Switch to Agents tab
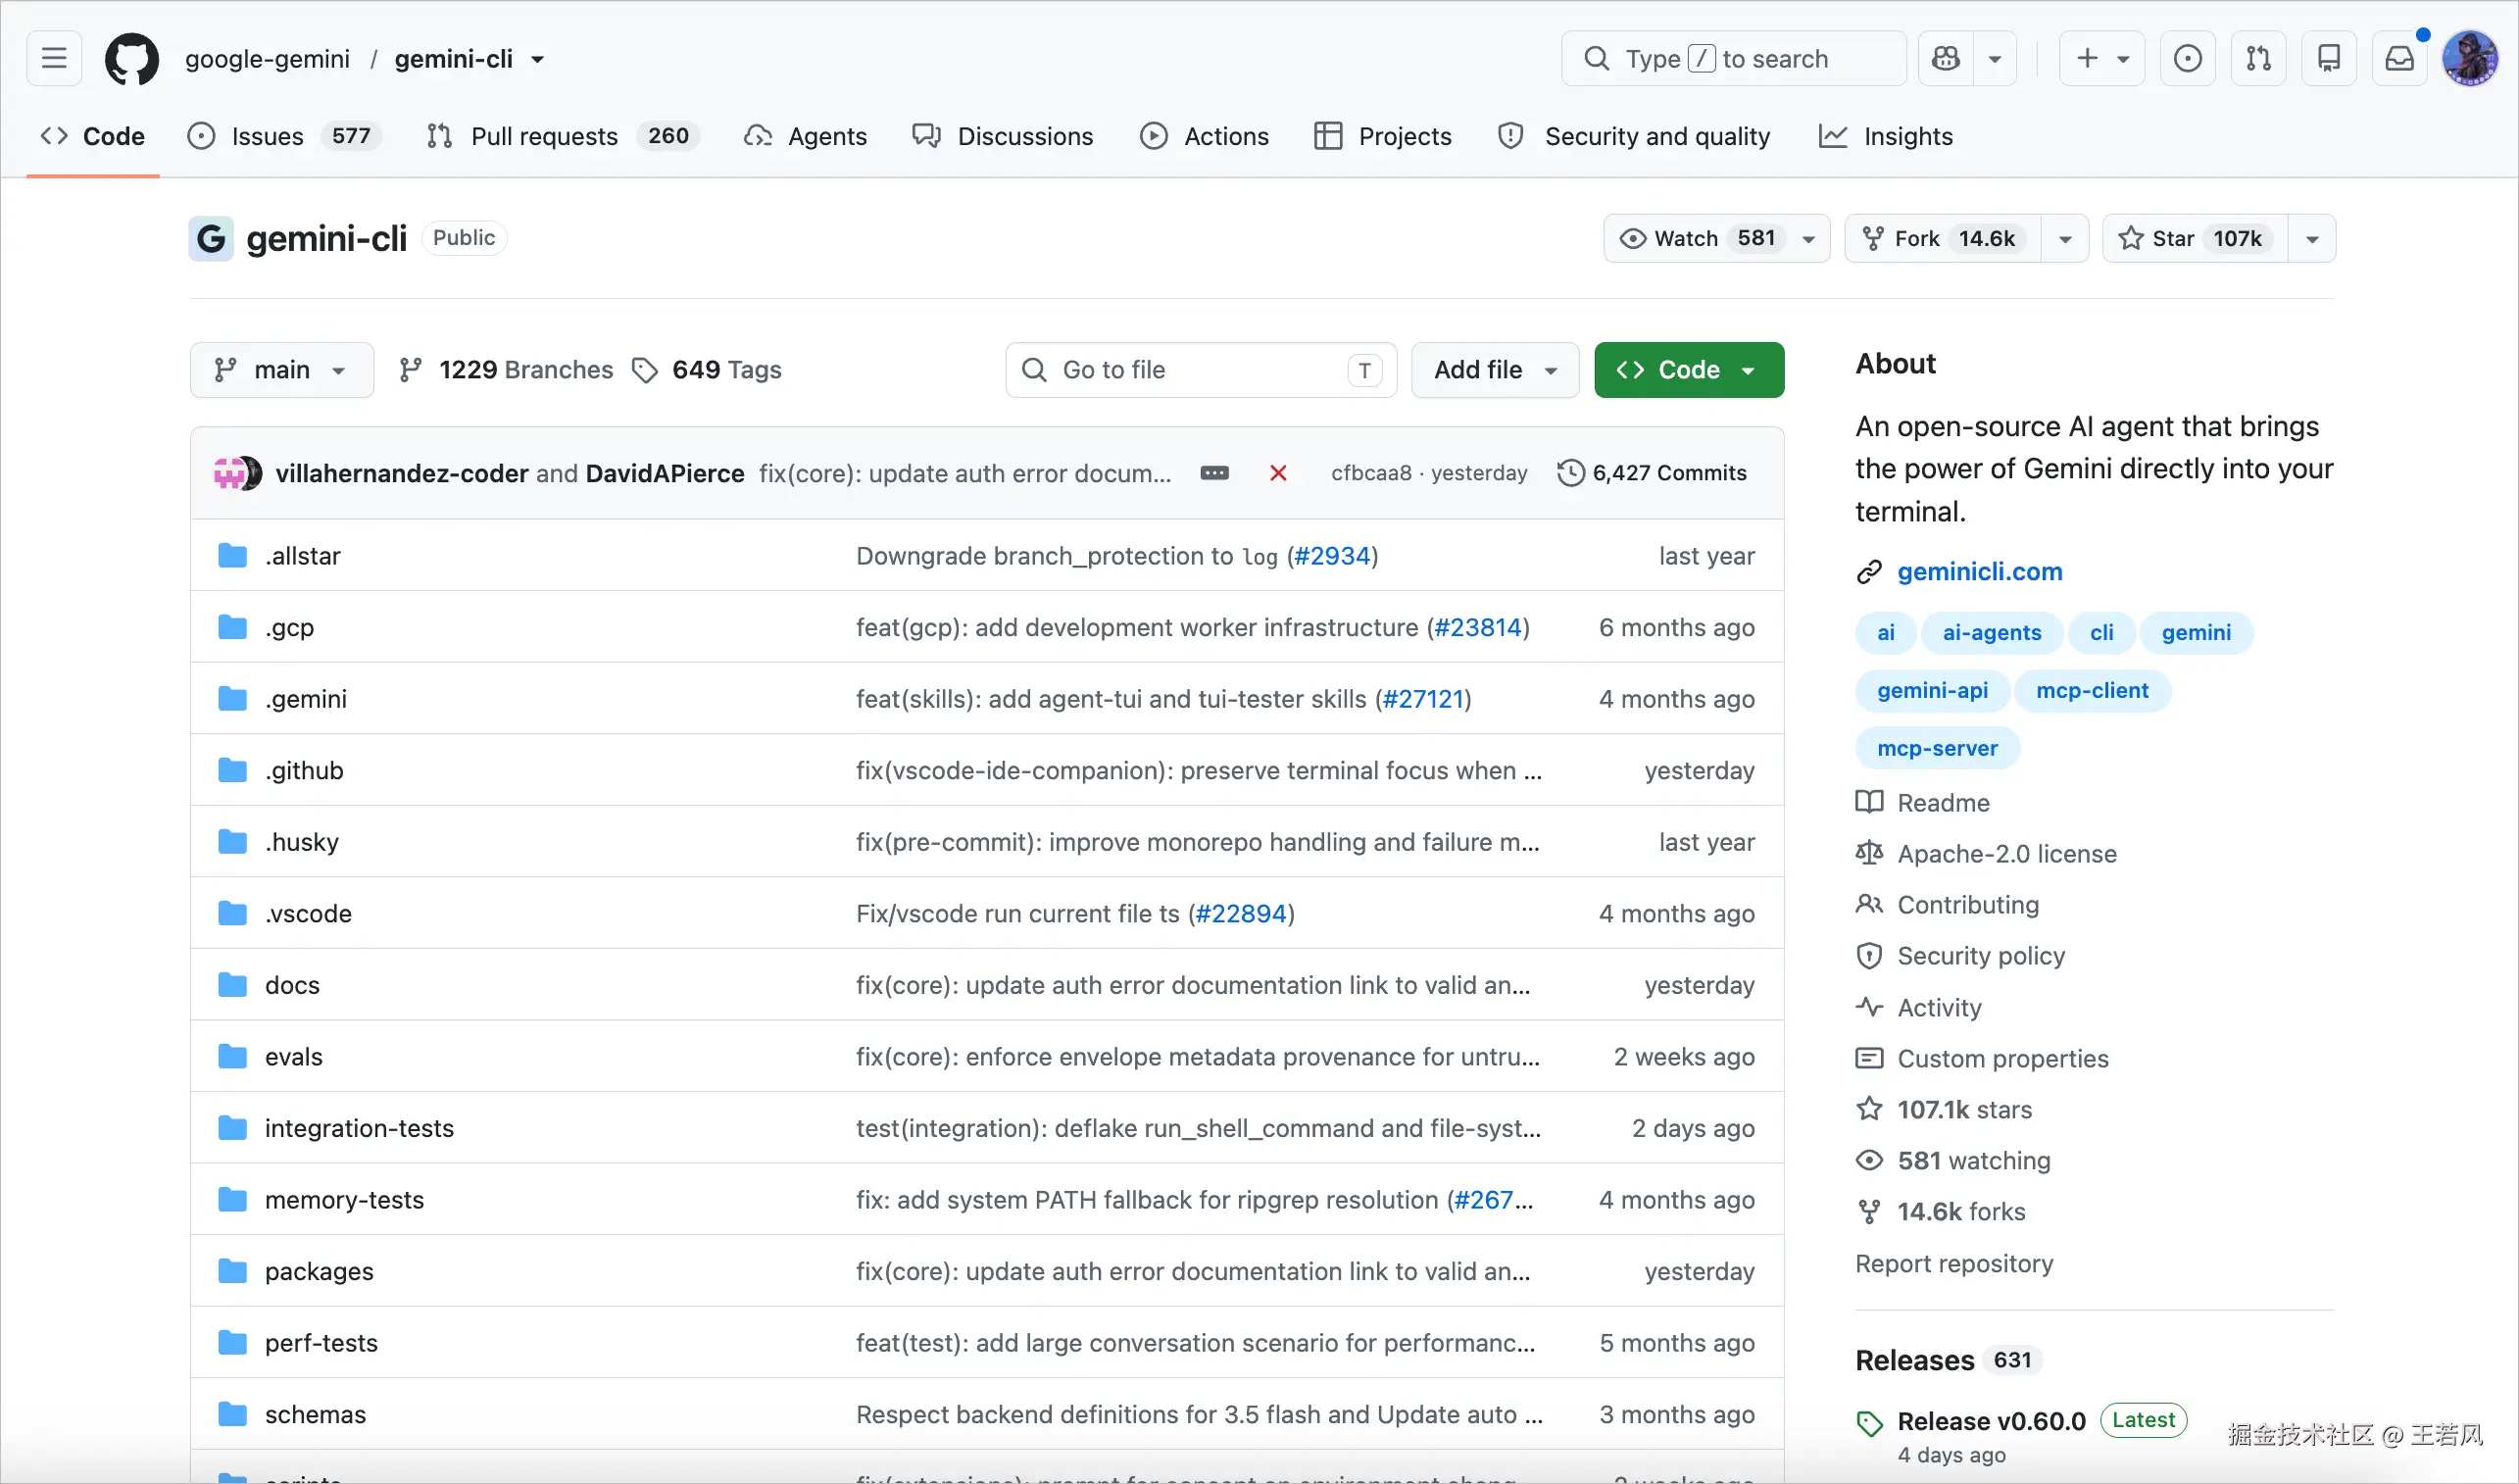The width and height of the screenshot is (2519, 1484). click(x=806, y=136)
